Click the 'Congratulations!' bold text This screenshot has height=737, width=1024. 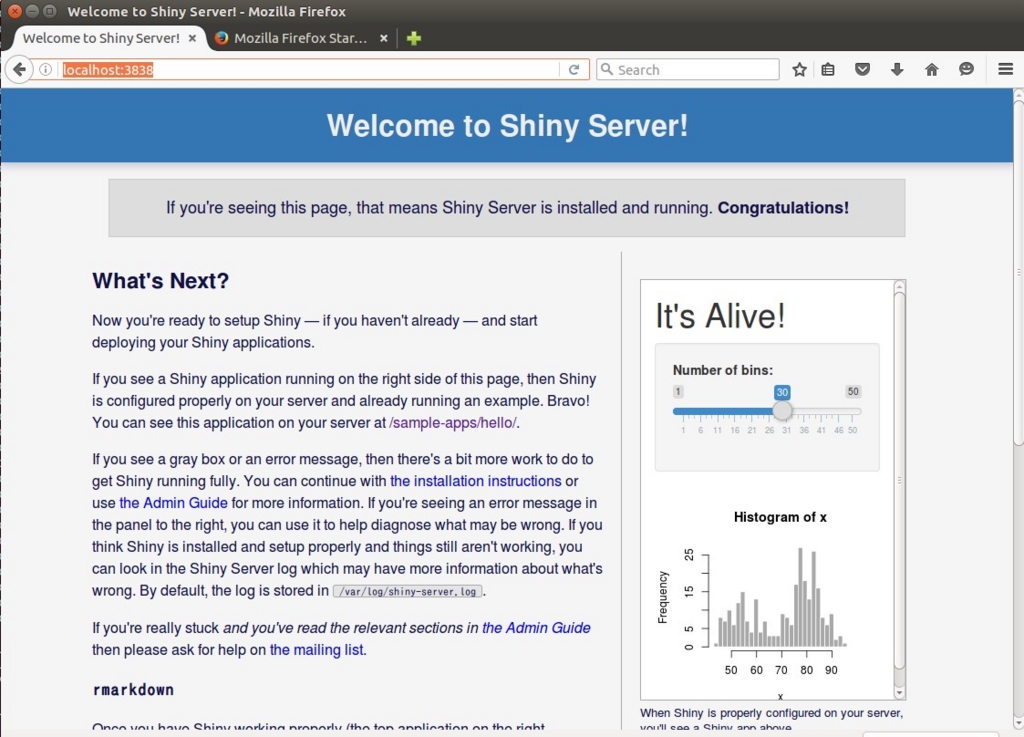(783, 208)
